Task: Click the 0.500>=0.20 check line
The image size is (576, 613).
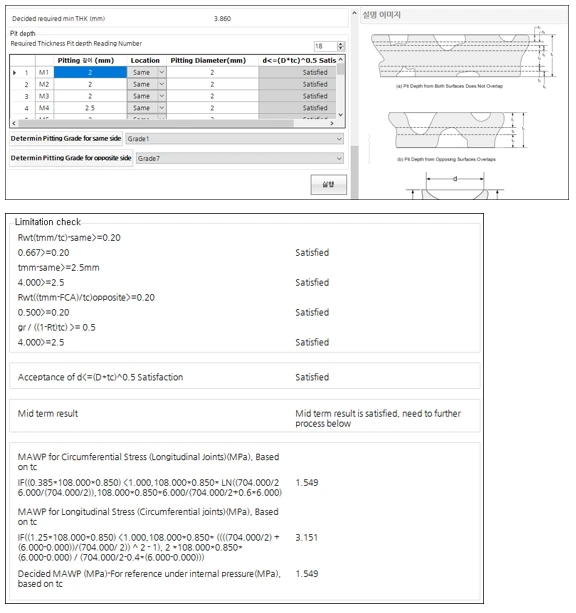Action: point(43,312)
